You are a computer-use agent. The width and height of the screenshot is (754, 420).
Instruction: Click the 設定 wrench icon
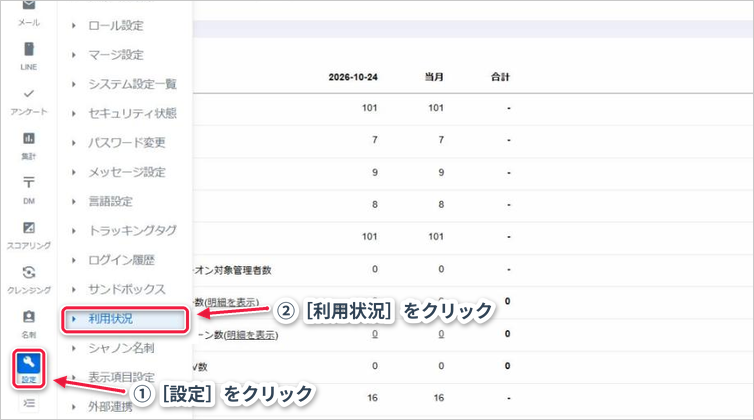(29, 369)
